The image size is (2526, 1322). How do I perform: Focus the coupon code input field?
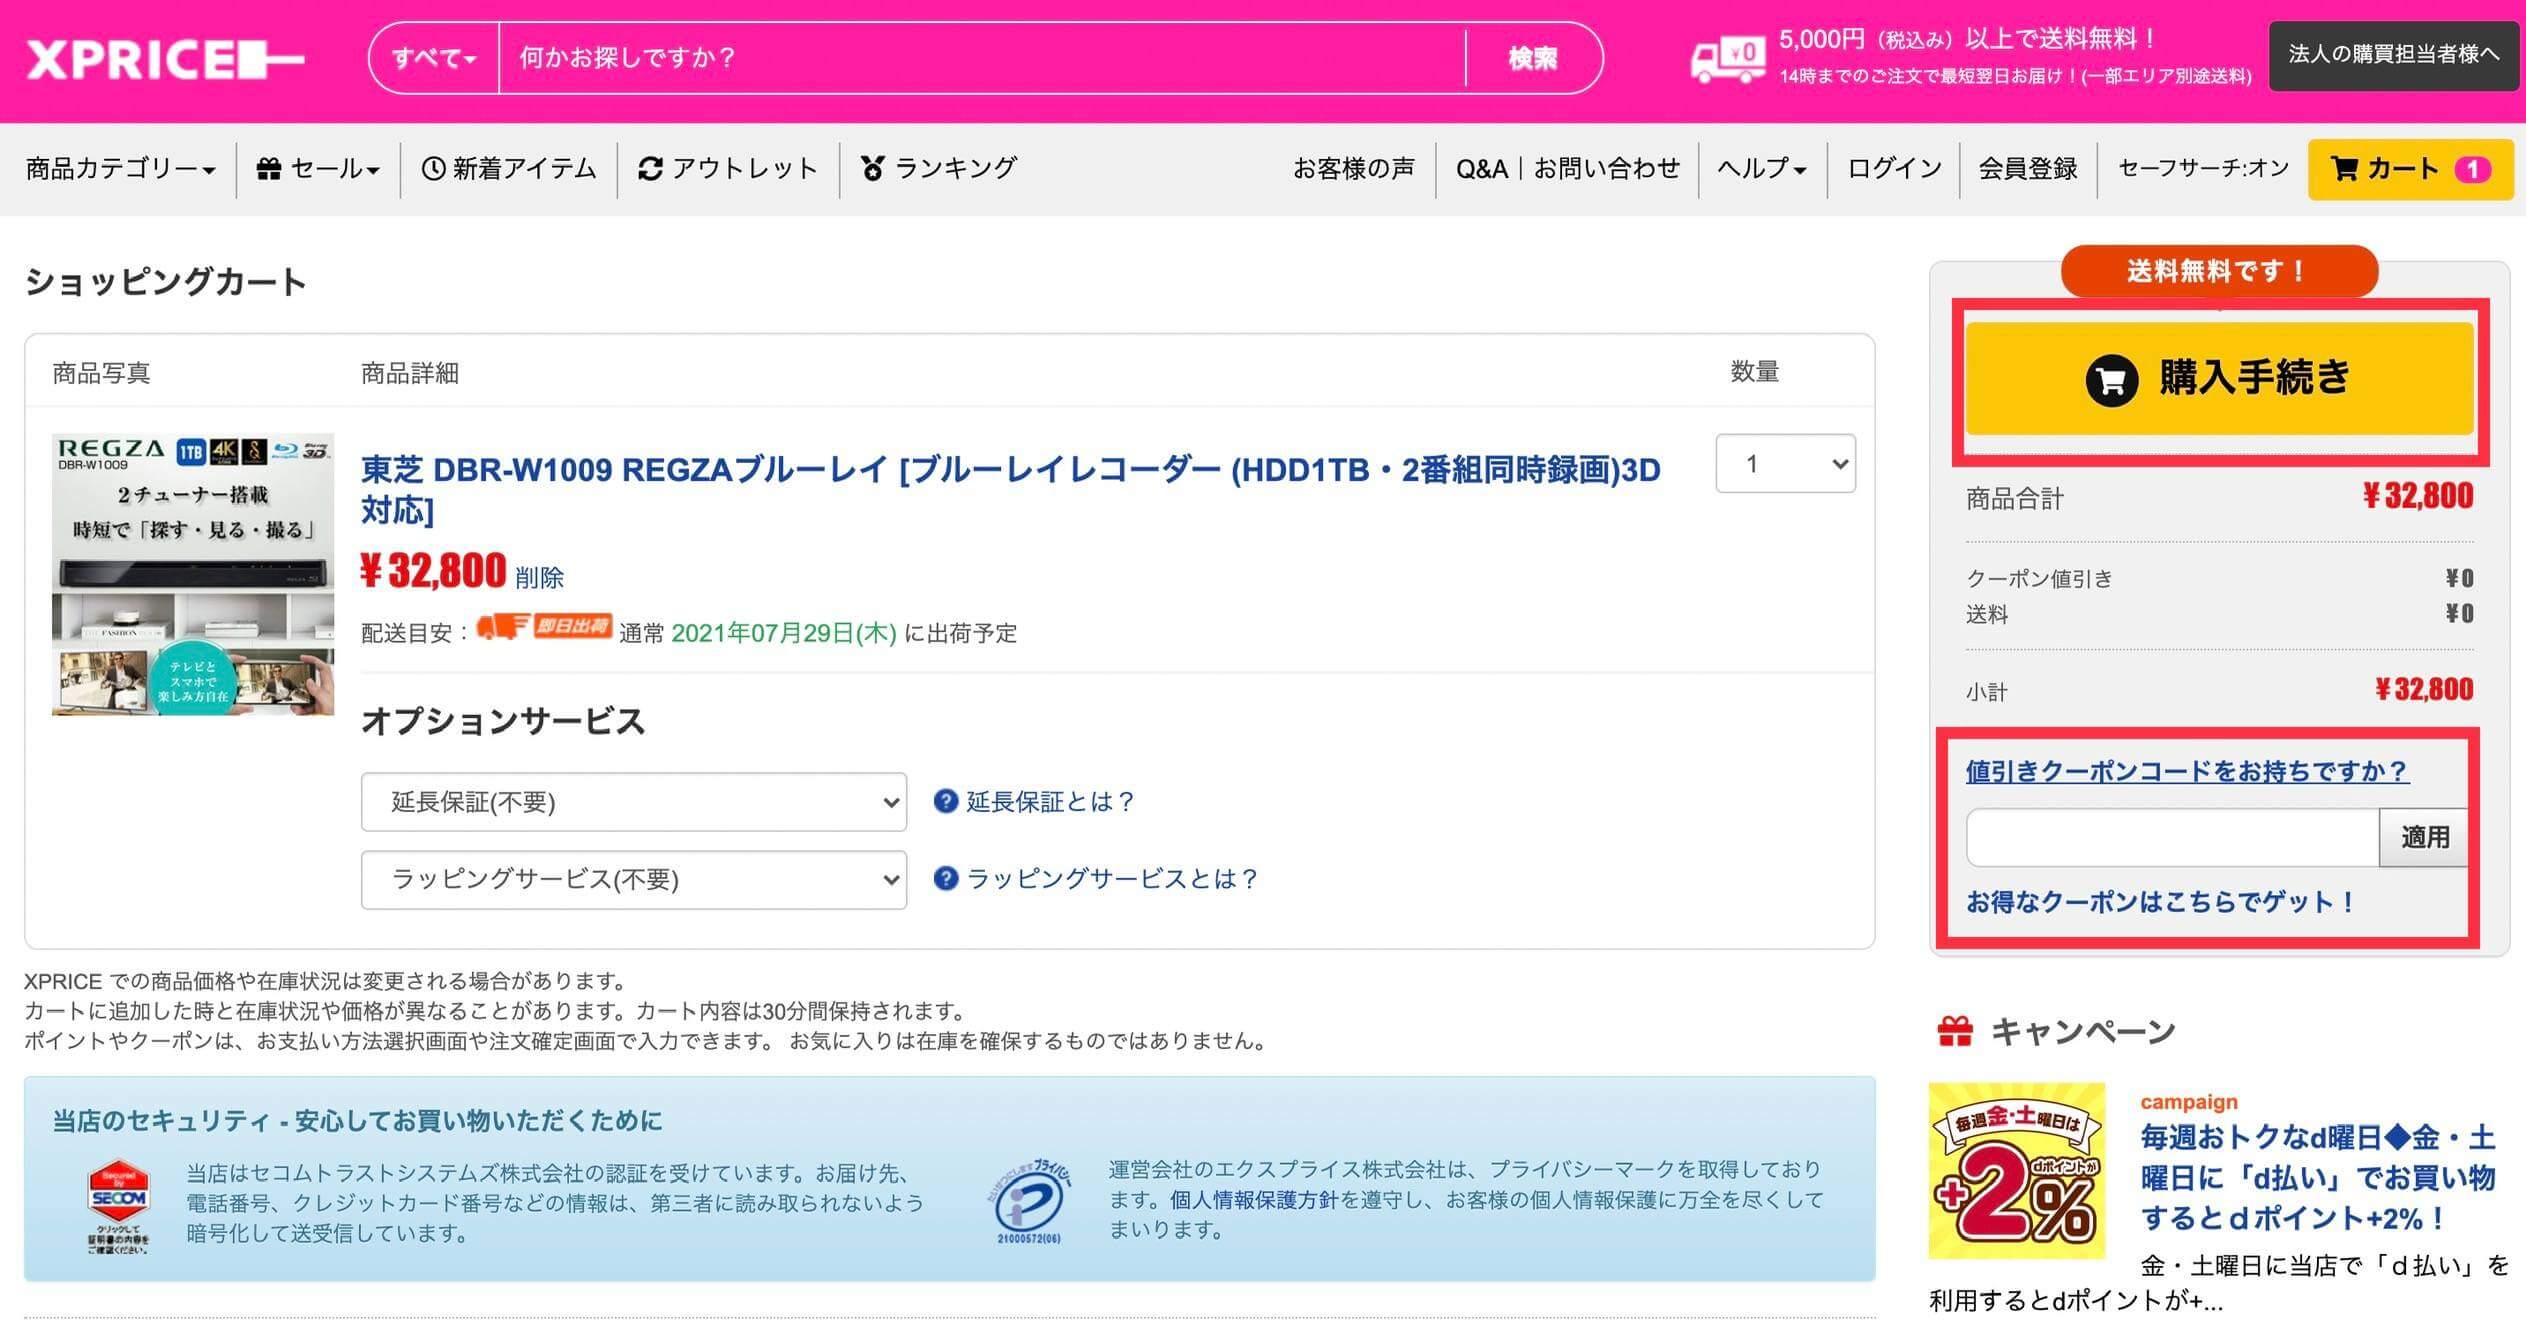pyautogui.click(x=2172, y=838)
